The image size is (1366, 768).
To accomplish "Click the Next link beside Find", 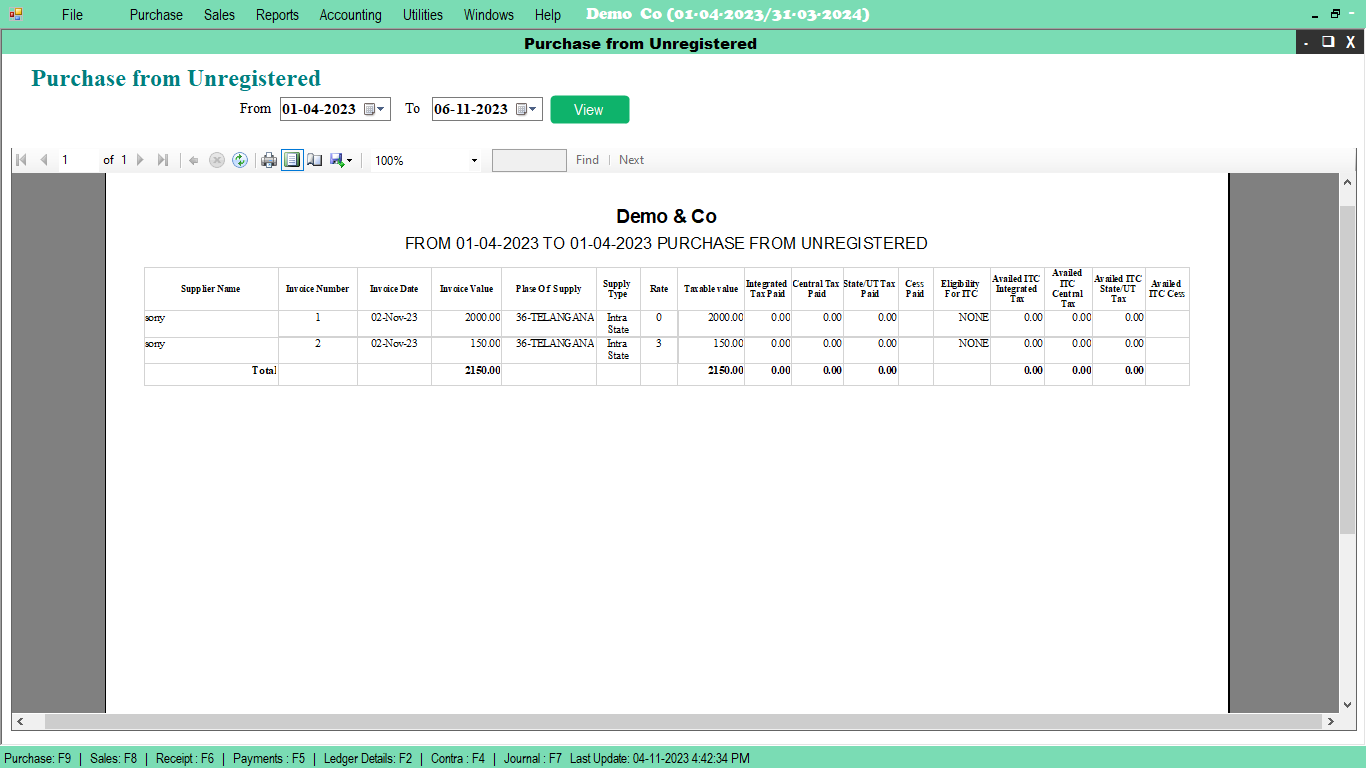I will click(631, 160).
